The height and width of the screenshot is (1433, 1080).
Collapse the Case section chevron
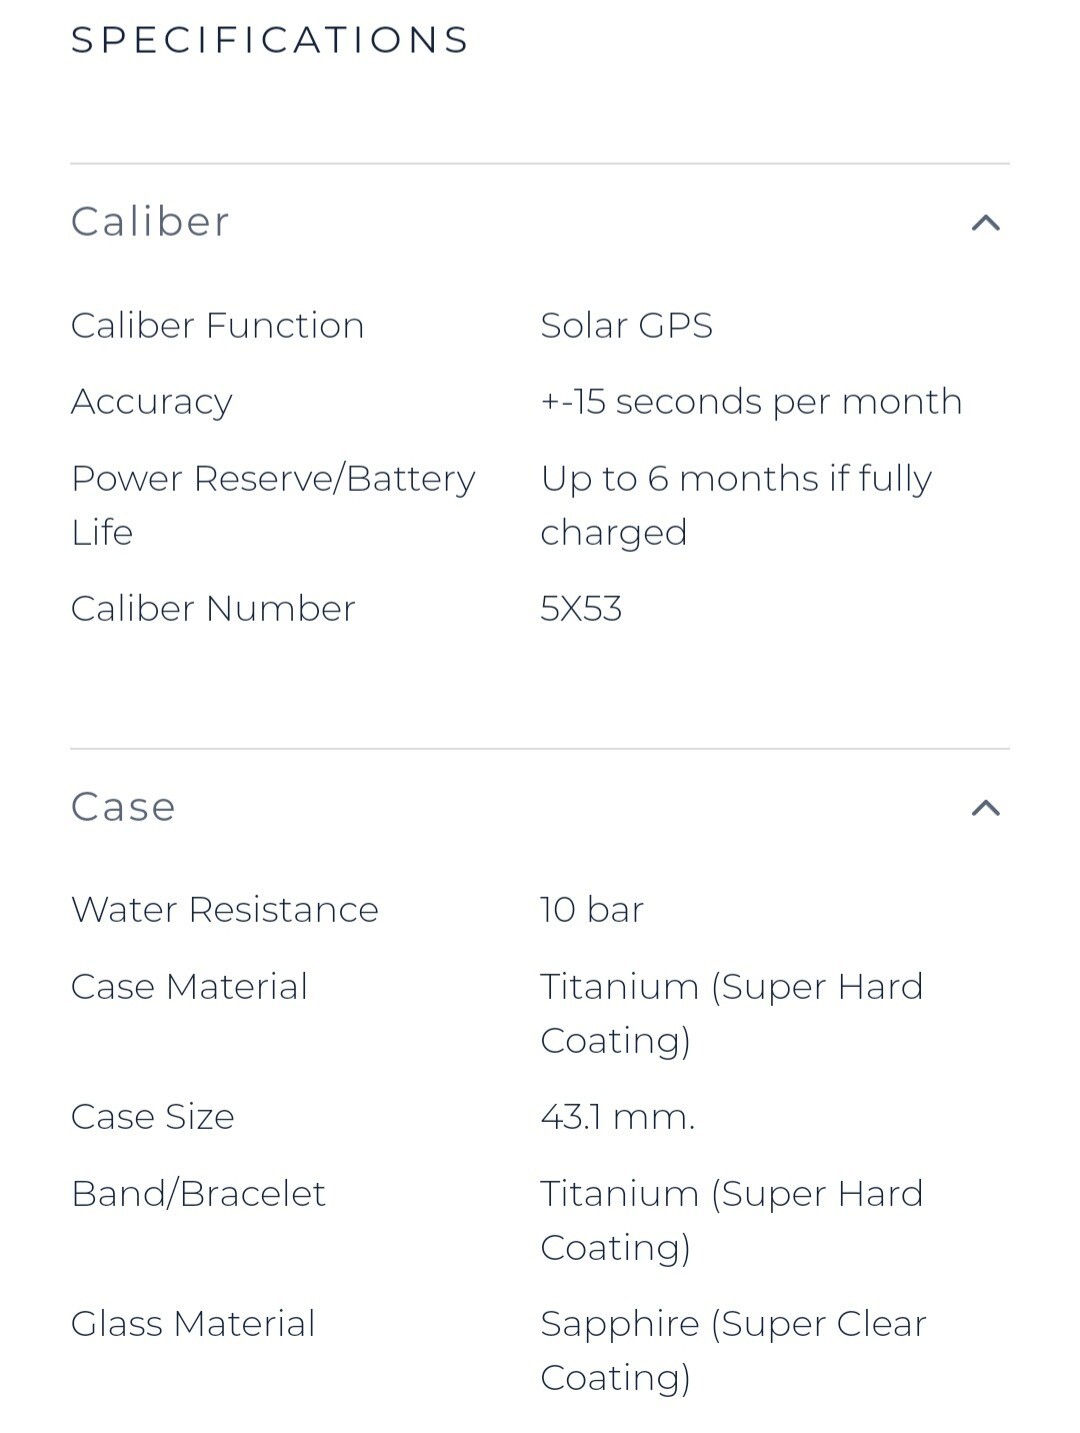point(986,807)
